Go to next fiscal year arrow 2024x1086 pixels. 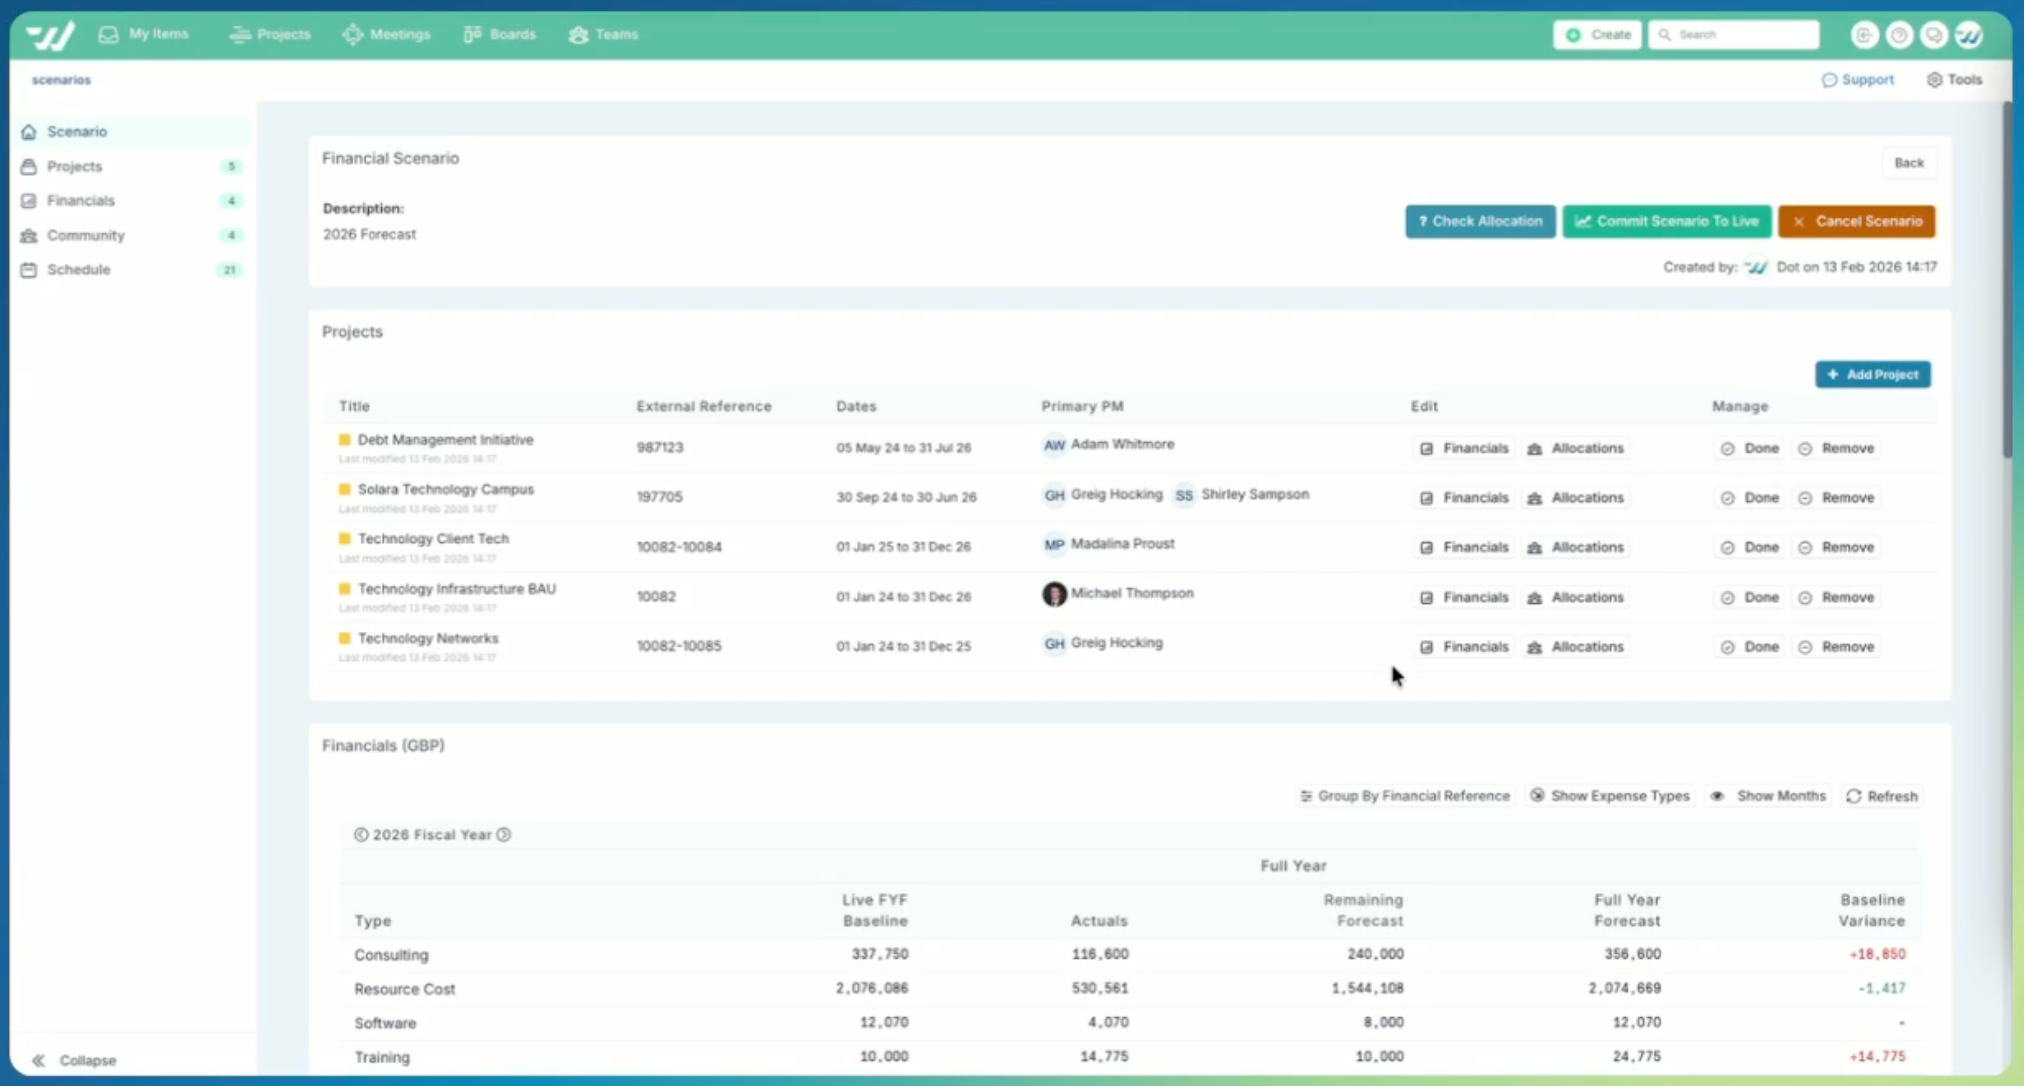[504, 835]
